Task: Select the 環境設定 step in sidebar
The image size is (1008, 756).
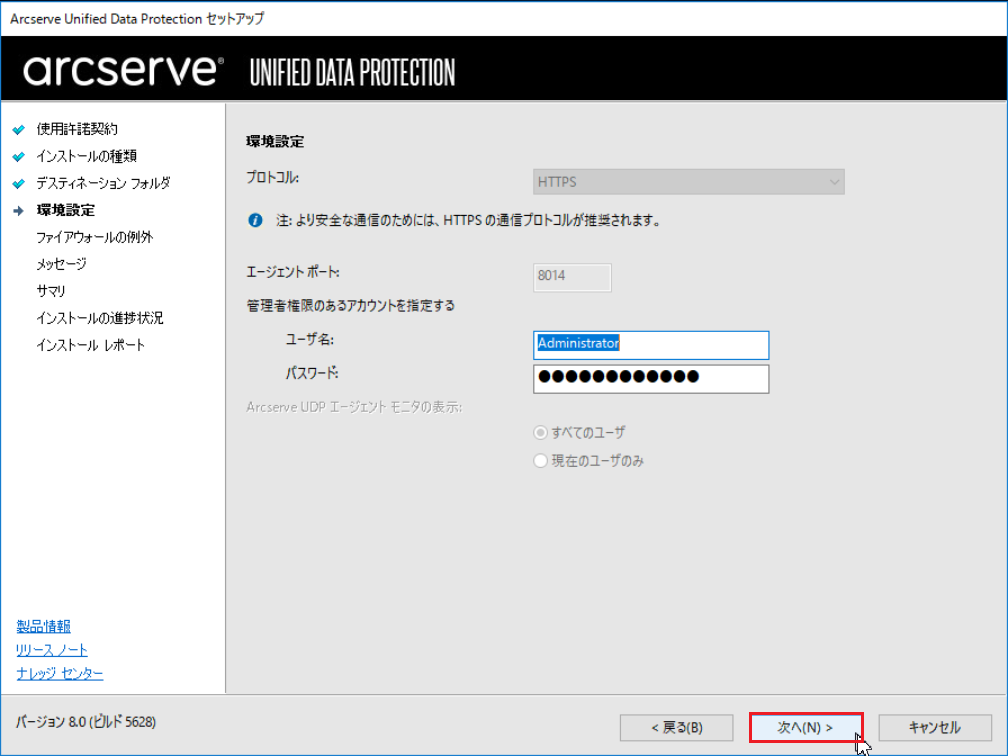Action: click(66, 210)
